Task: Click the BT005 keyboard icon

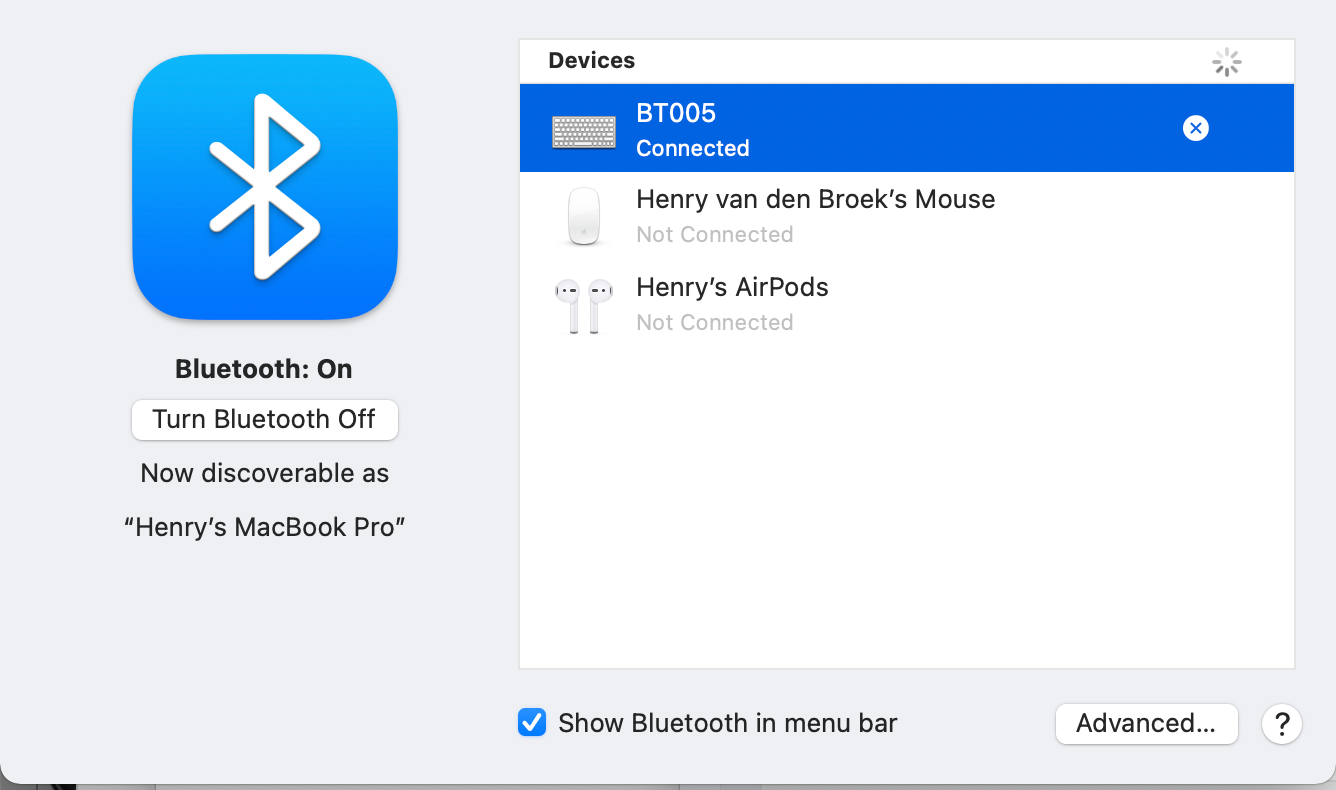Action: click(584, 131)
